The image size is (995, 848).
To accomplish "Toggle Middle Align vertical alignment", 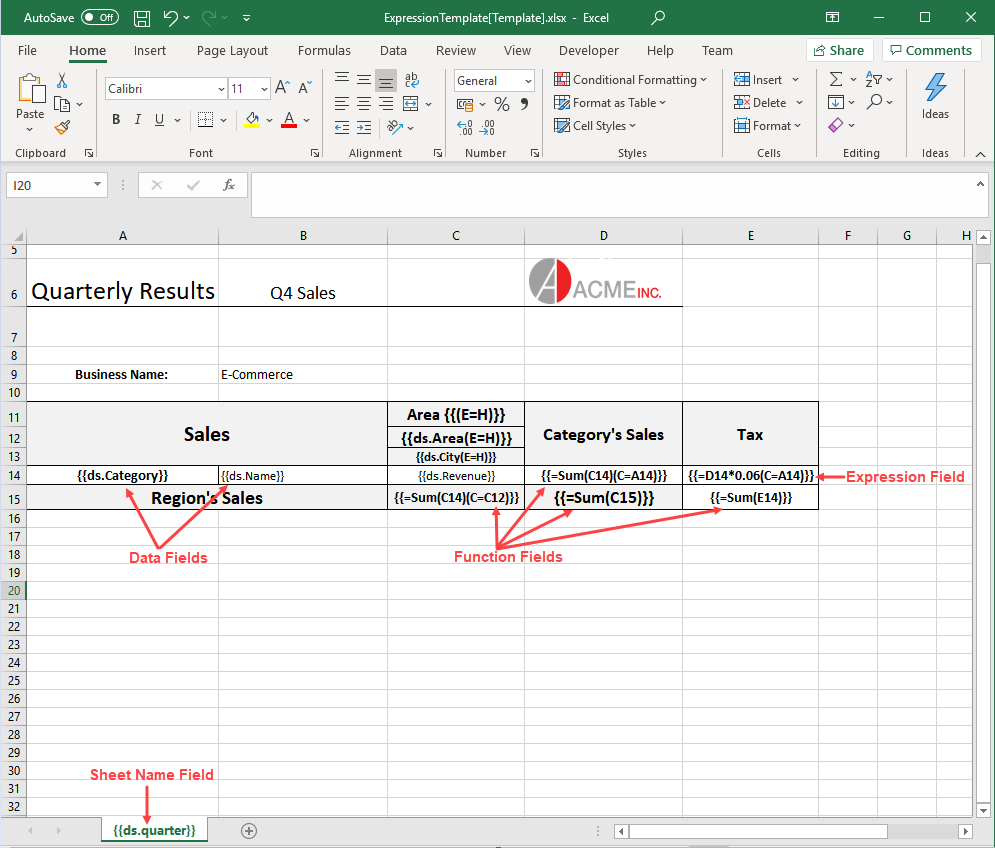I will pos(364,80).
